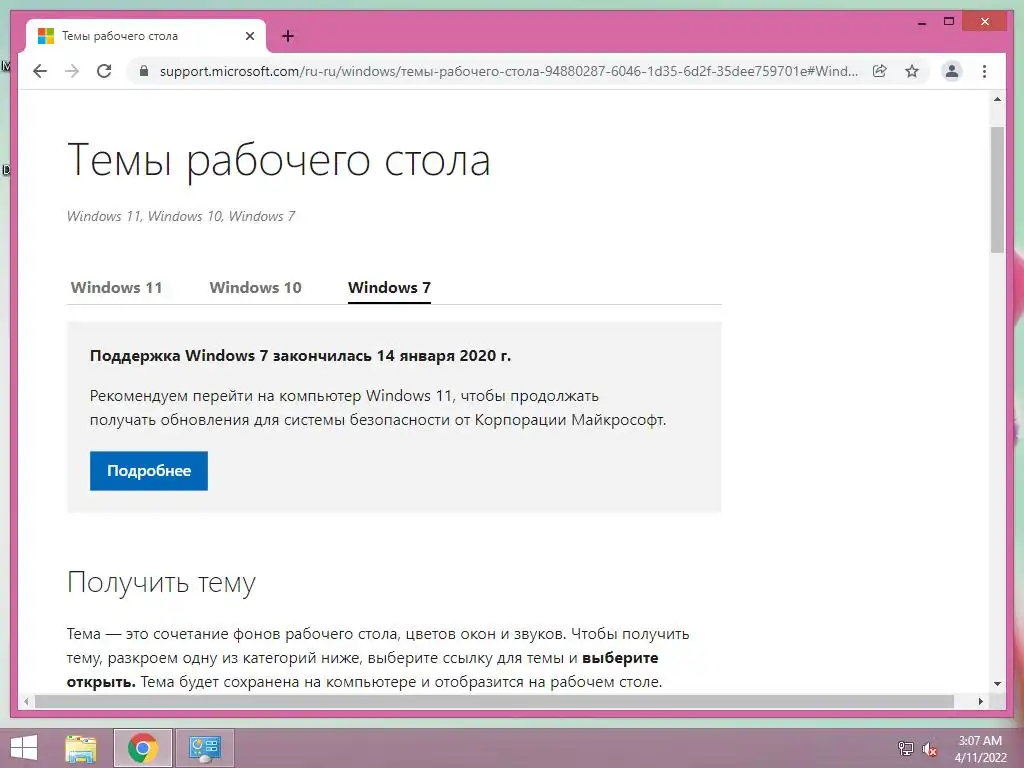Image resolution: width=1024 pixels, height=768 pixels.
Task: Click the address bar URL
Action: (x=509, y=71)
